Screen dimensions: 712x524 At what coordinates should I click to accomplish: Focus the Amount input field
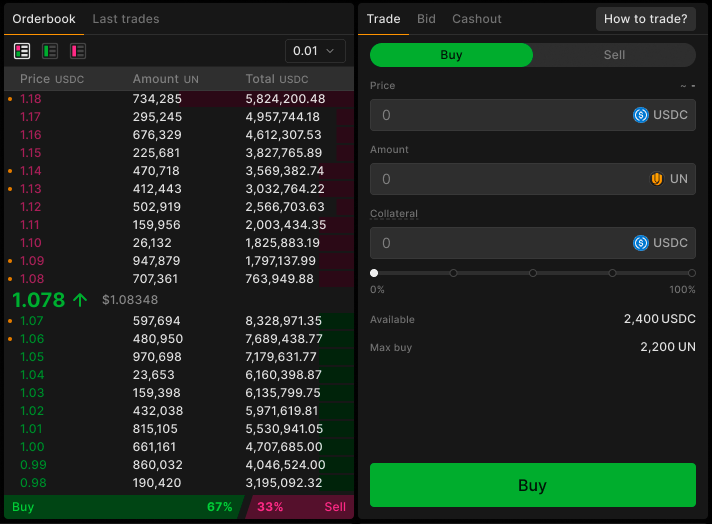click(x=500, y=179)
